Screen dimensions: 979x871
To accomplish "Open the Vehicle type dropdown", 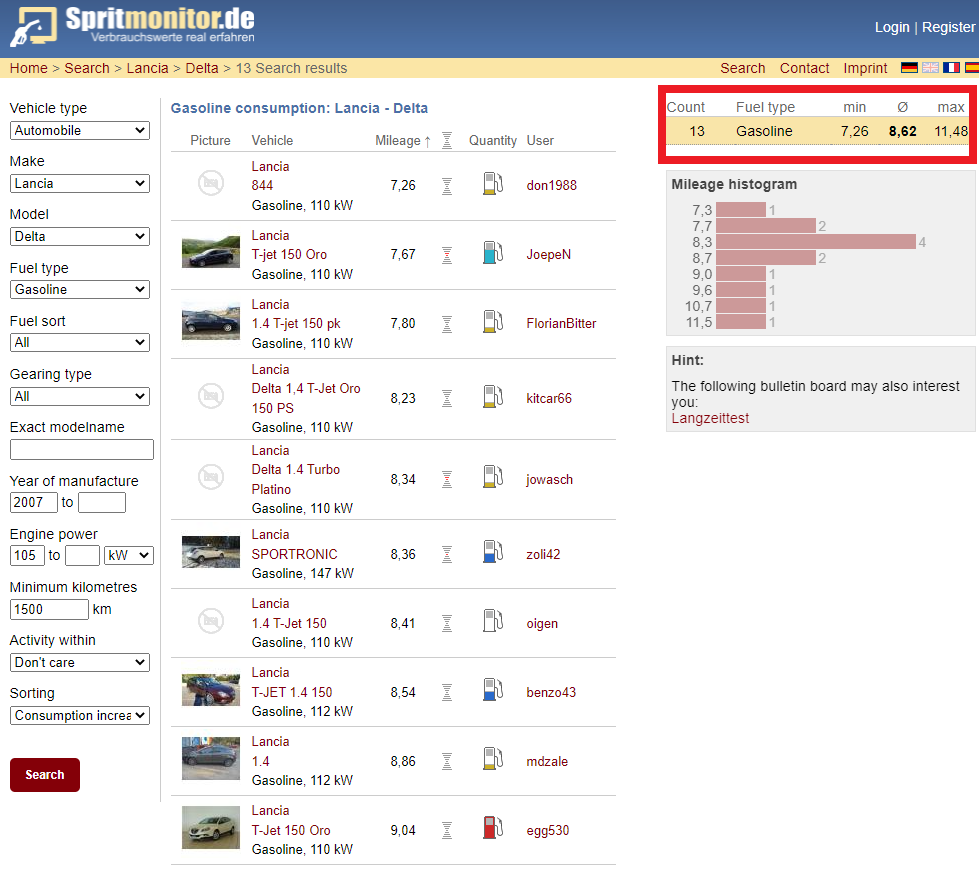I will click(80, 130).
